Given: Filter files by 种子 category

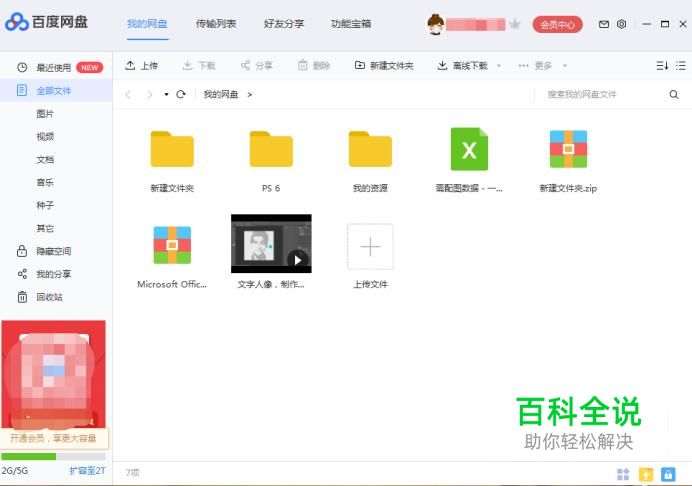Looking at the screenshot, I should [45, 205].
